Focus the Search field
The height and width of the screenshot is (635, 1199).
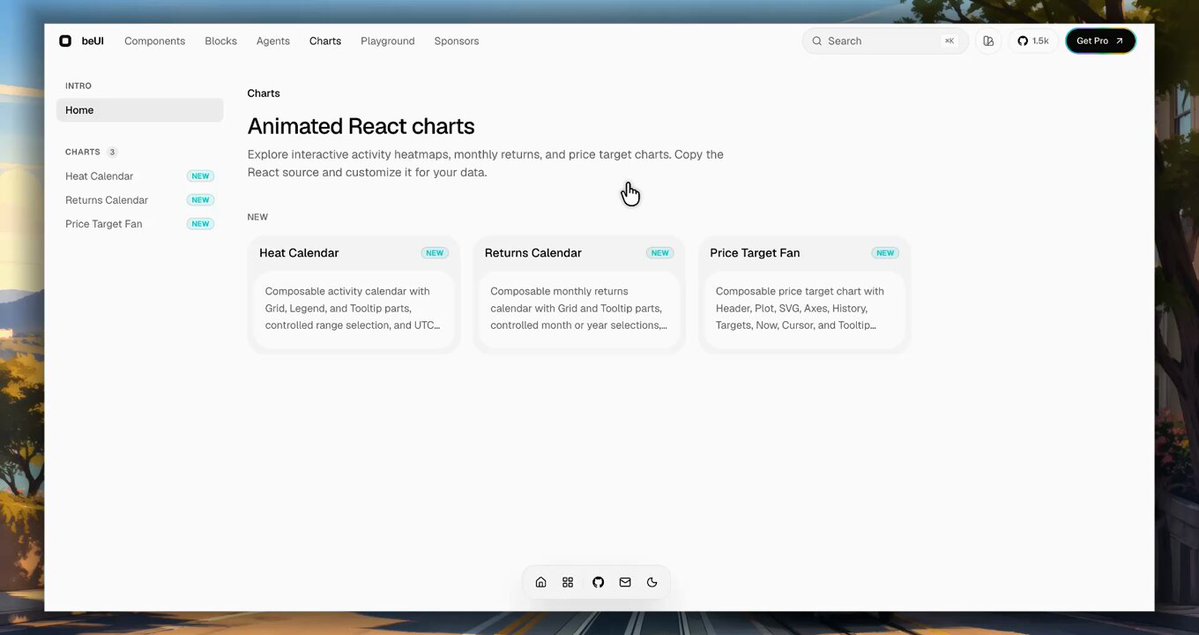click(885, 41)
